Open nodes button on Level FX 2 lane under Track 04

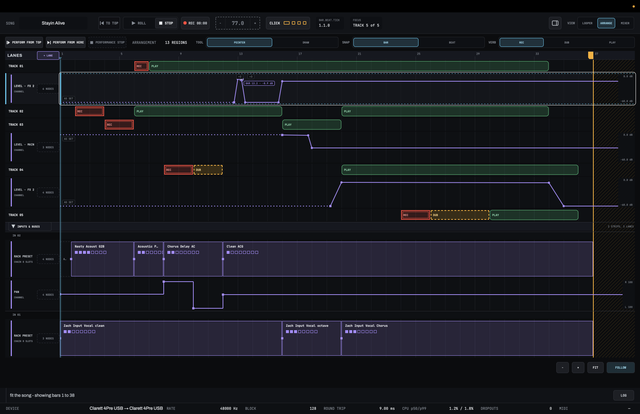[x=48, y=192]
